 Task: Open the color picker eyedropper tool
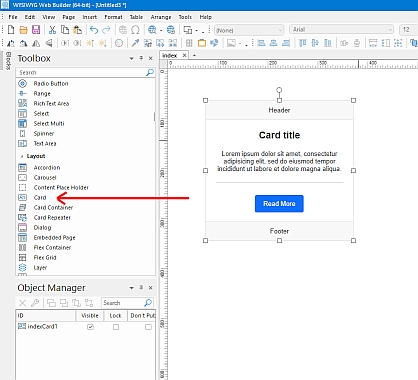(x=135, y=43)
